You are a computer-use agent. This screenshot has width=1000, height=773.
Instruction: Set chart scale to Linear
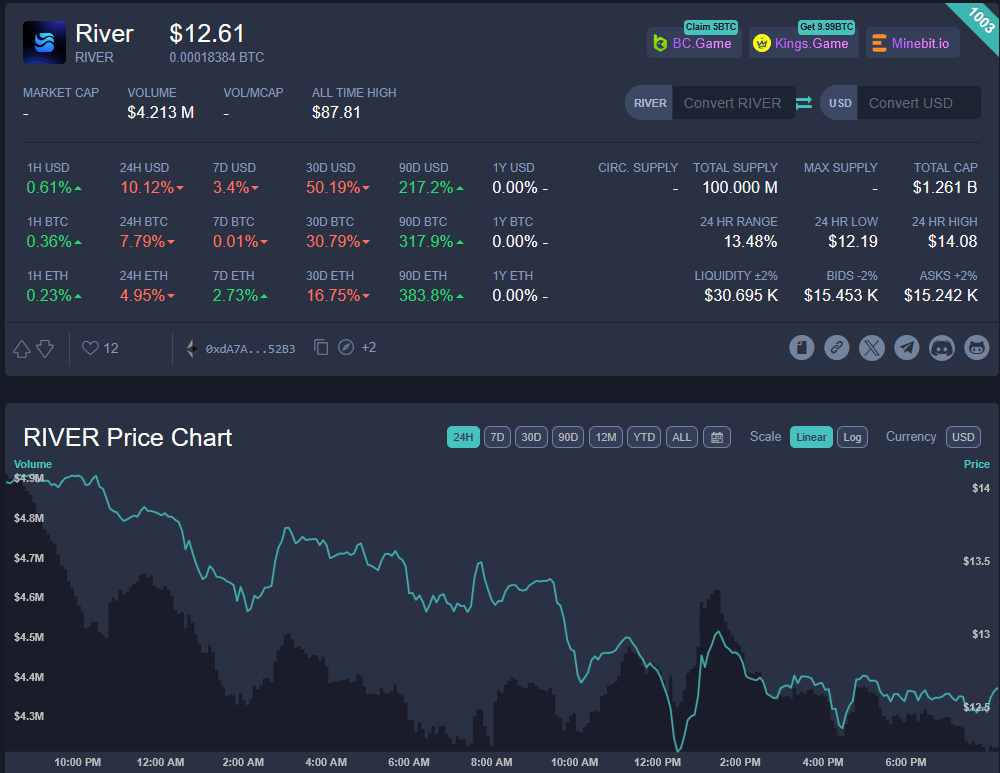(x=811, y=437)
